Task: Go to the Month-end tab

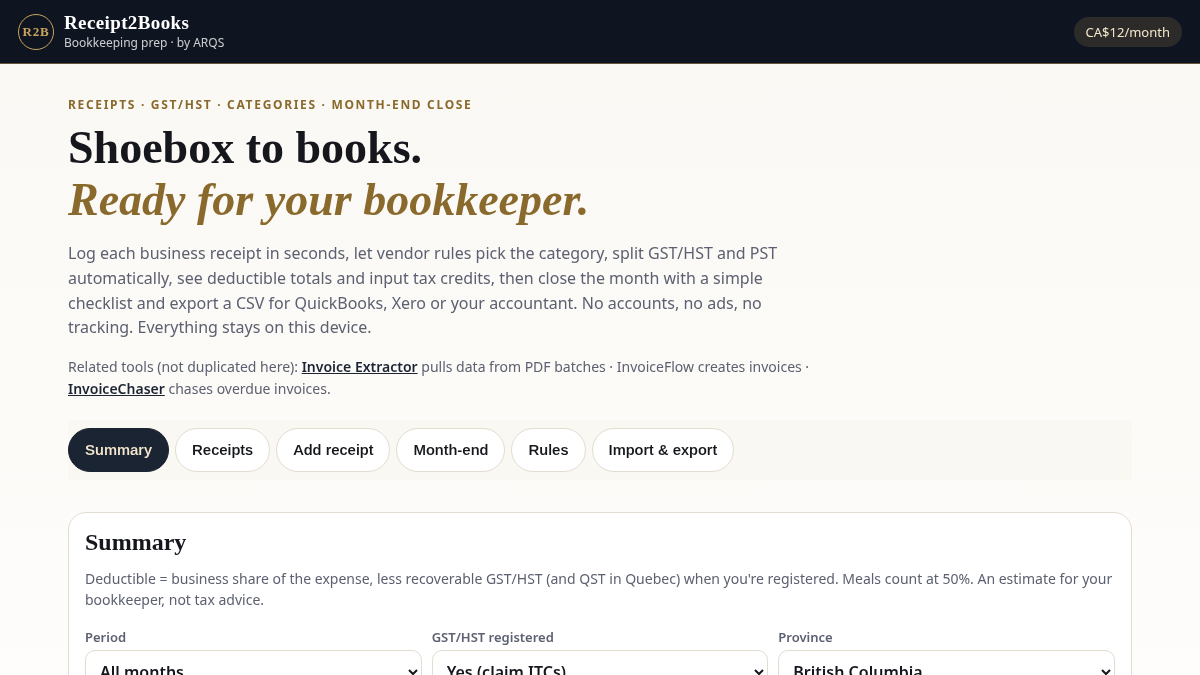Action: [450, 450]
